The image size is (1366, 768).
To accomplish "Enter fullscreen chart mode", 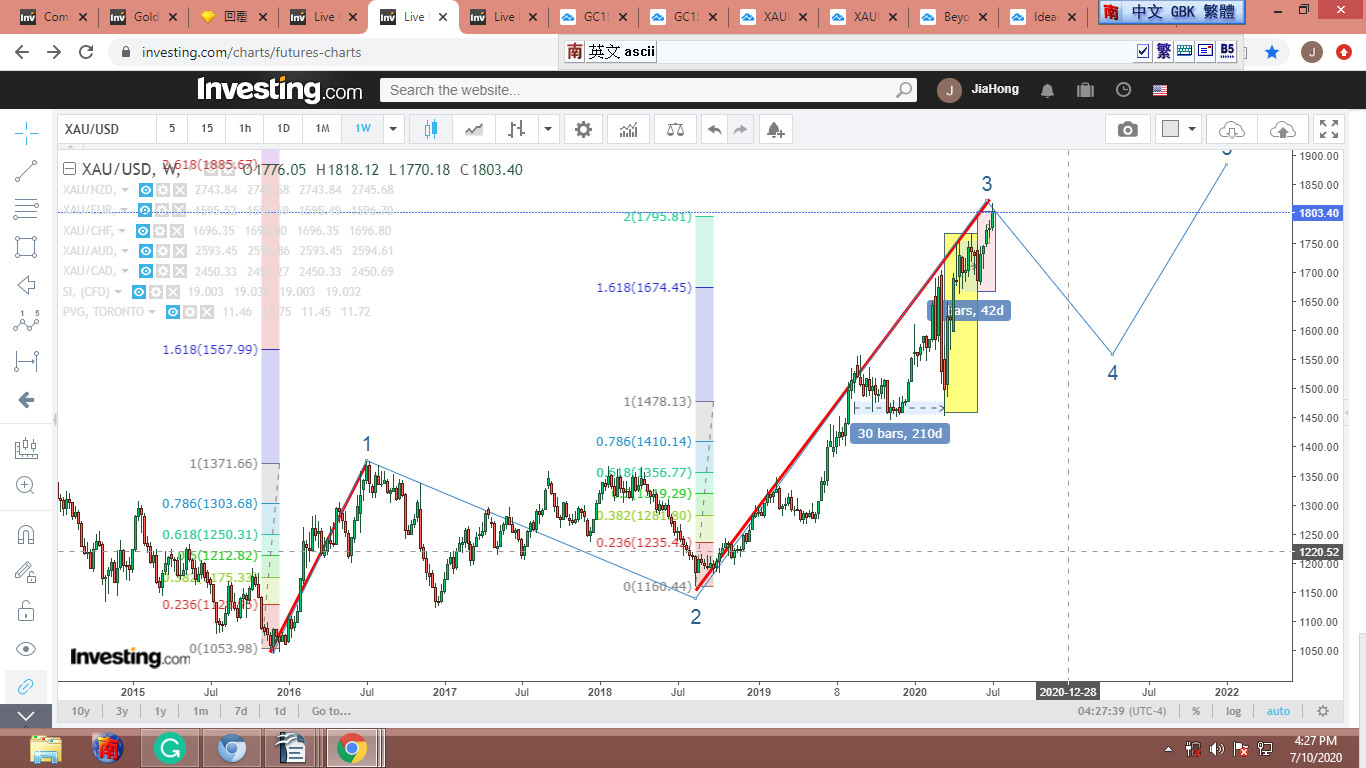I will coord(1329,129).
